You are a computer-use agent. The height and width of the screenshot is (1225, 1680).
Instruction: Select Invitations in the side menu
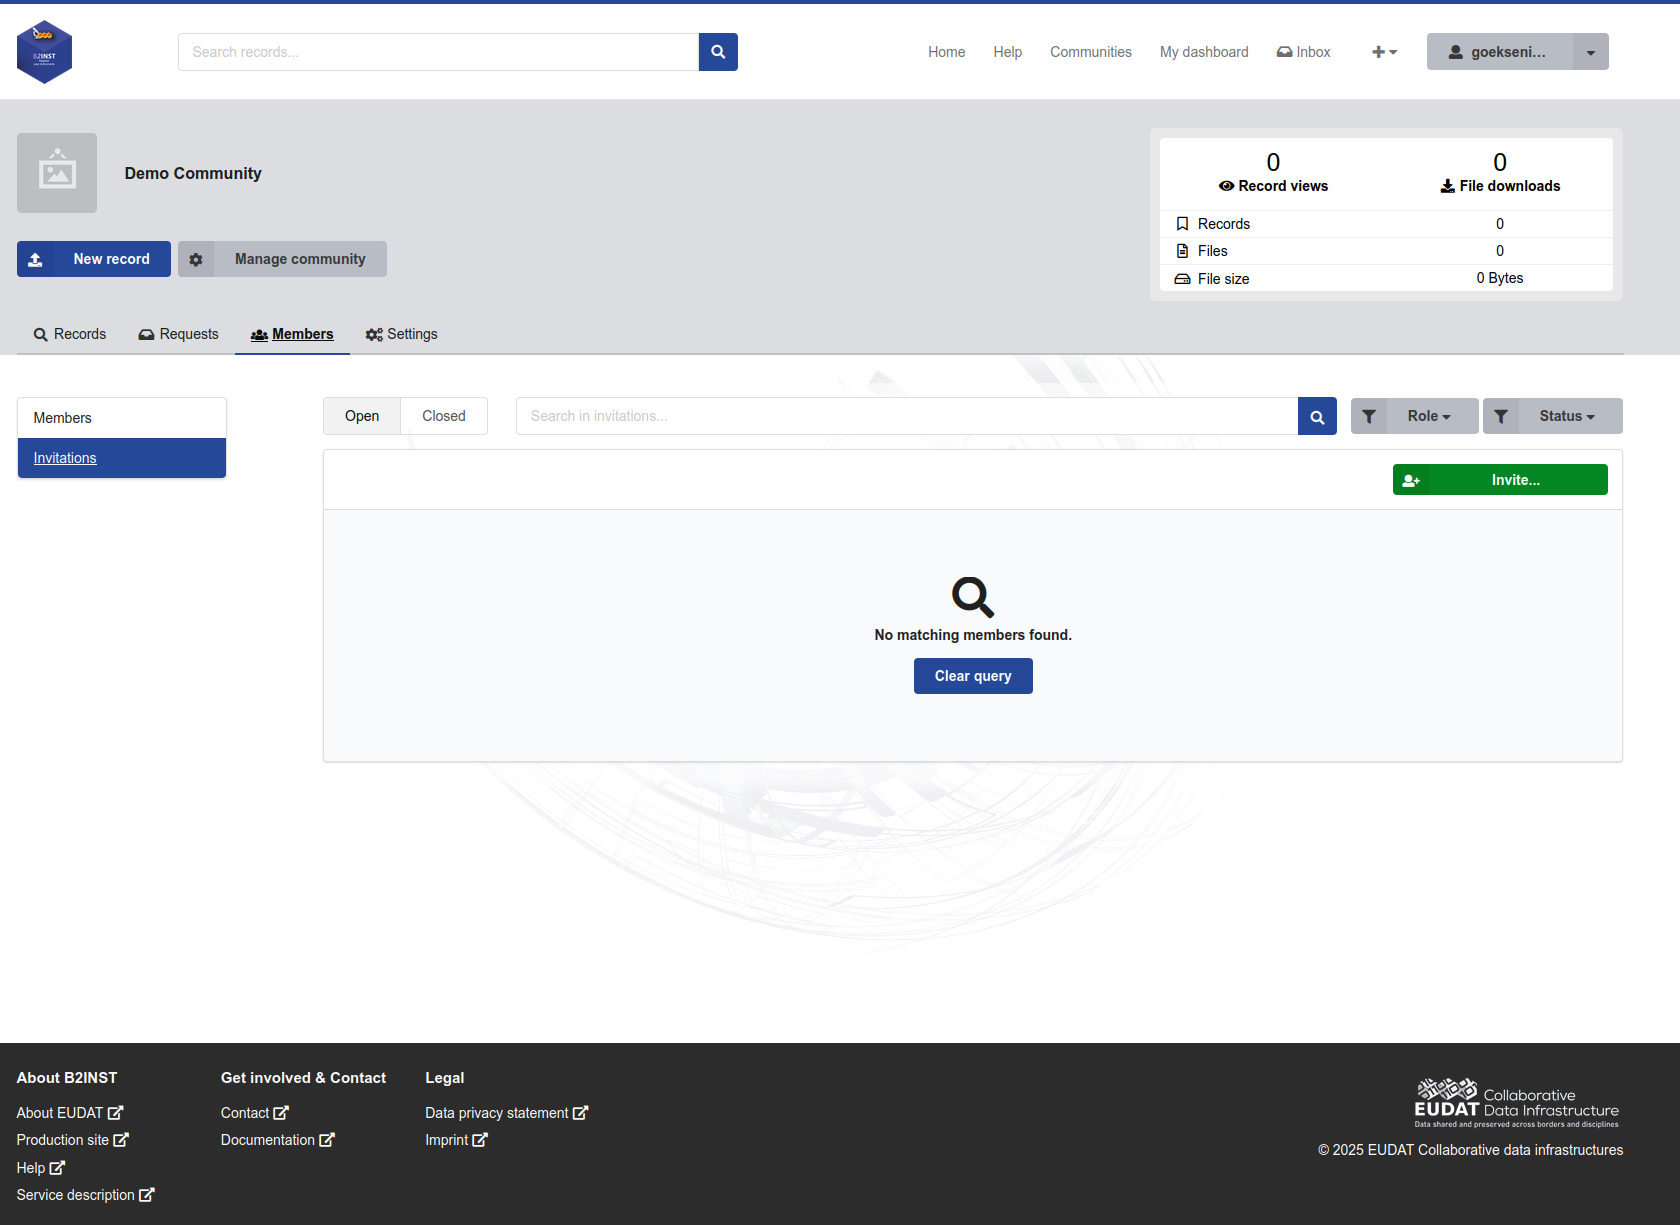point(122,458)
